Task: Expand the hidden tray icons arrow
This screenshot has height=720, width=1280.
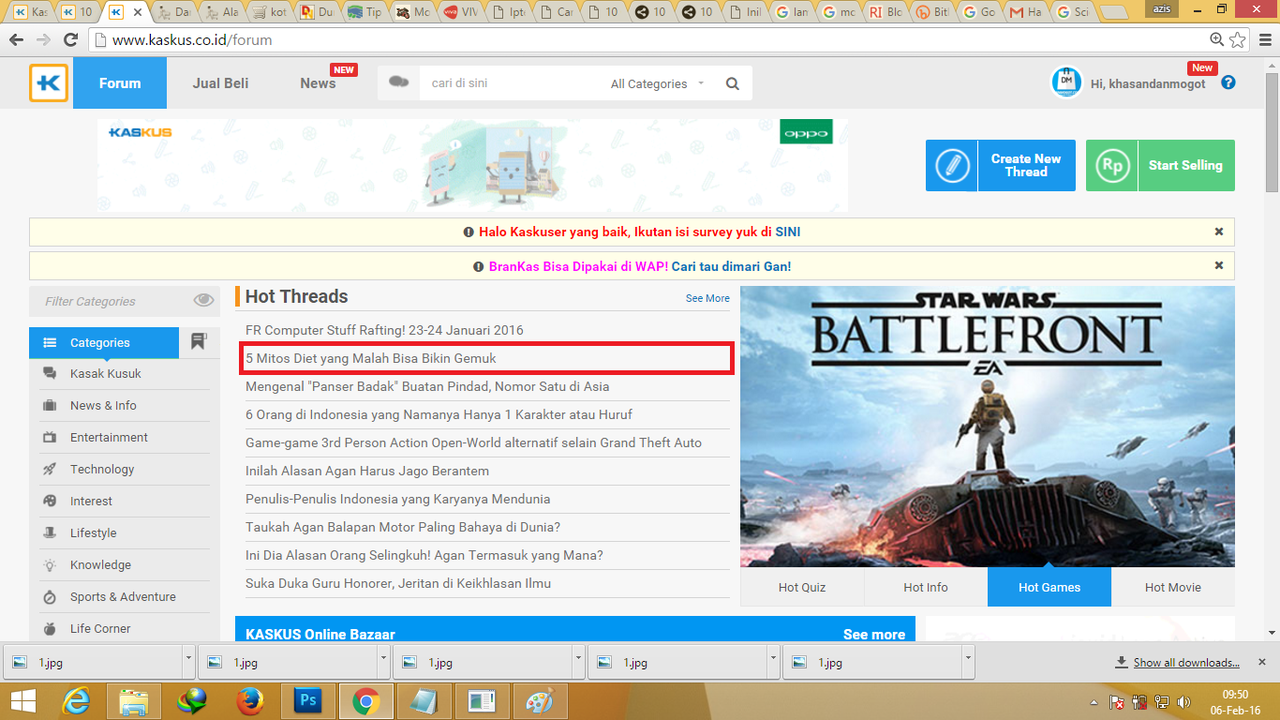Action: tap(1093, 702)
